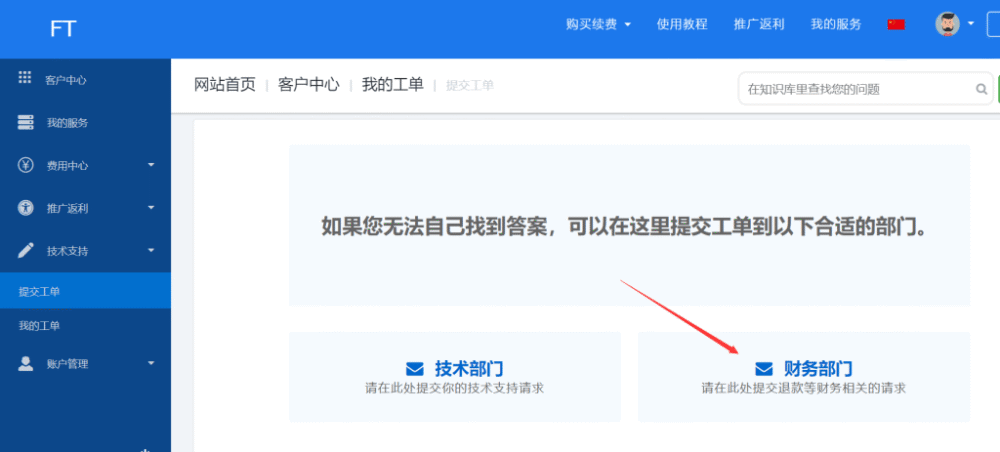Image resolution: width=1000 pixels, height=452 pixels.
Task: Collapse the 技术支持 sidebar arrow
Action: tap(151, 251)
